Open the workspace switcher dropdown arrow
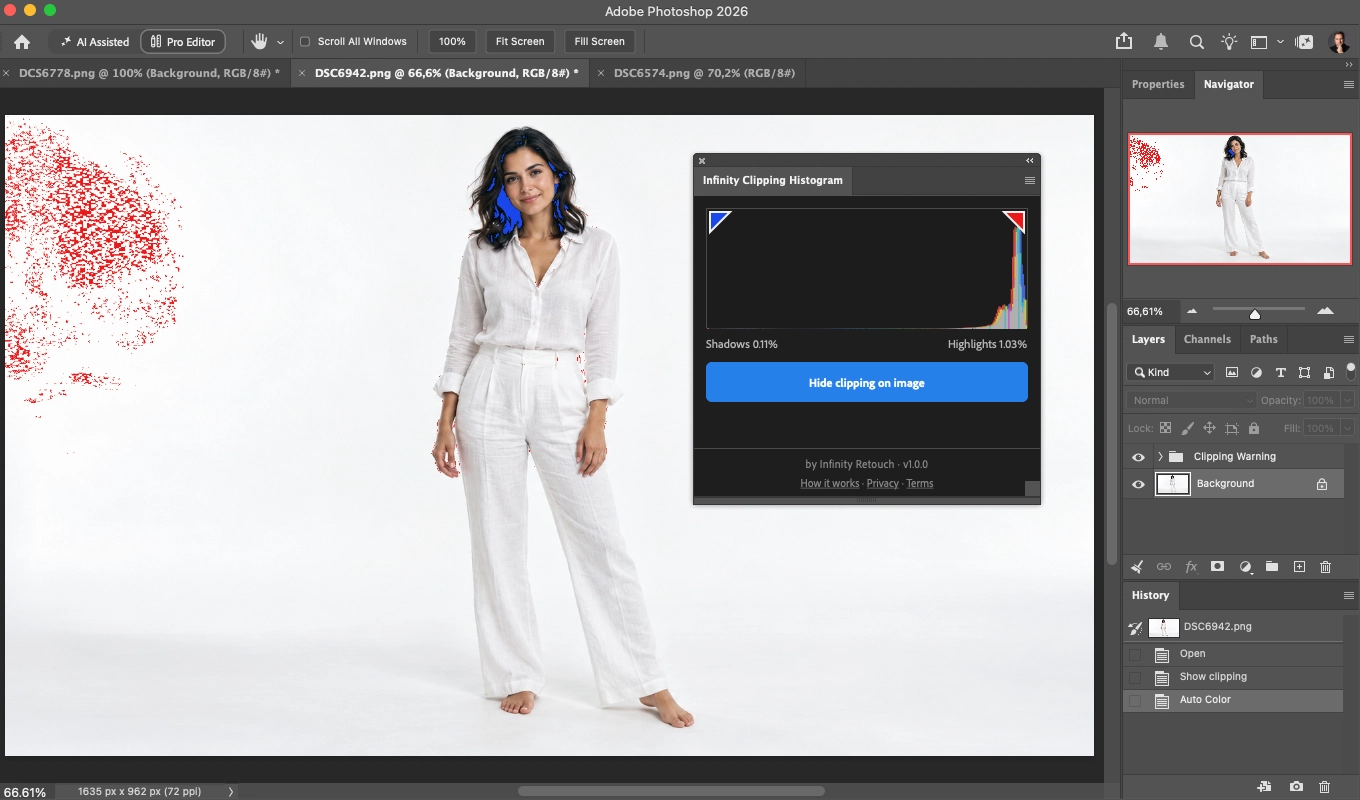 (x=1280, y=42)
